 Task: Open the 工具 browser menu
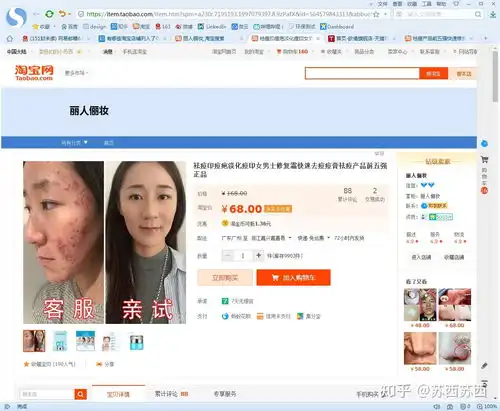click(x=426, y=4)
